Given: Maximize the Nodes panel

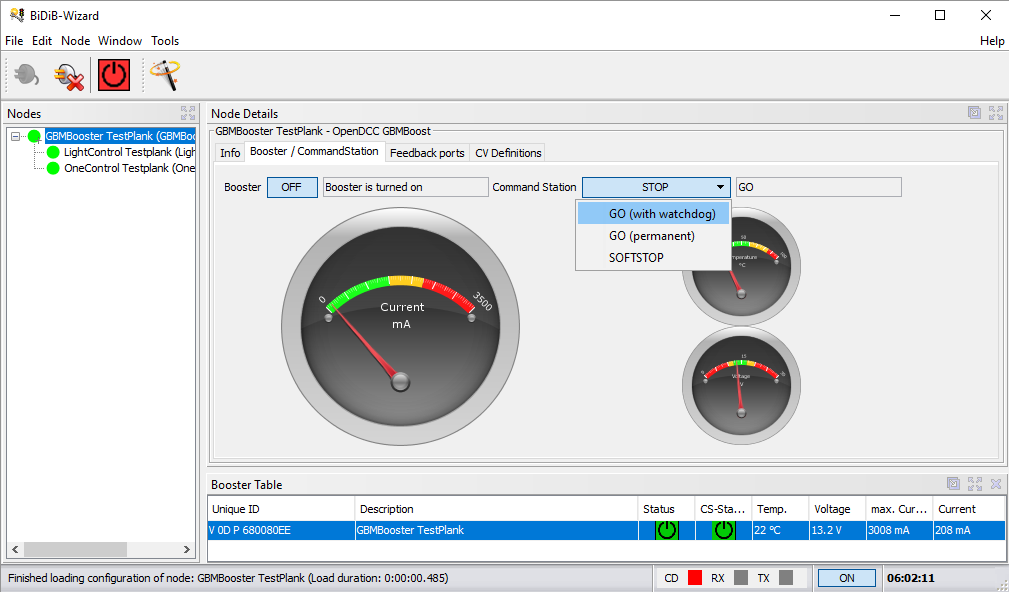Looking at the screenshot, I should 188,113.
